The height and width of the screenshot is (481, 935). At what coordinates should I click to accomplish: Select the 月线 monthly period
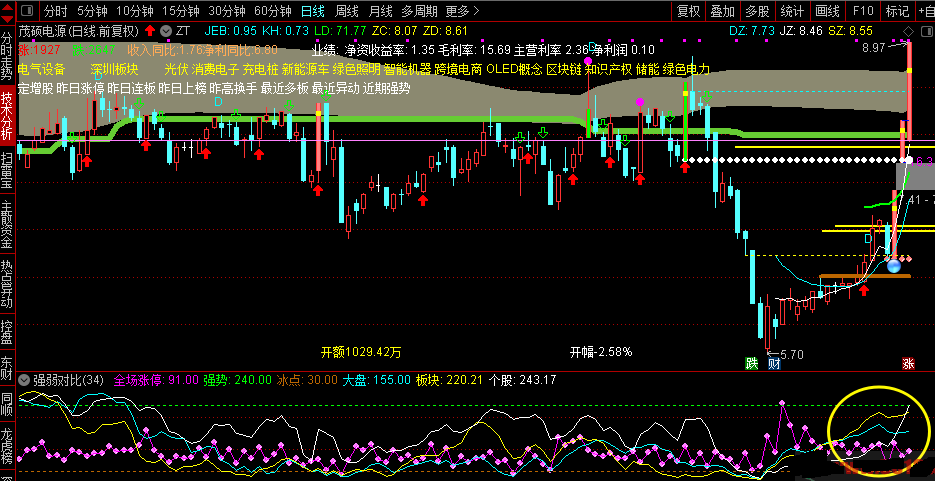(x=380, y=11)
